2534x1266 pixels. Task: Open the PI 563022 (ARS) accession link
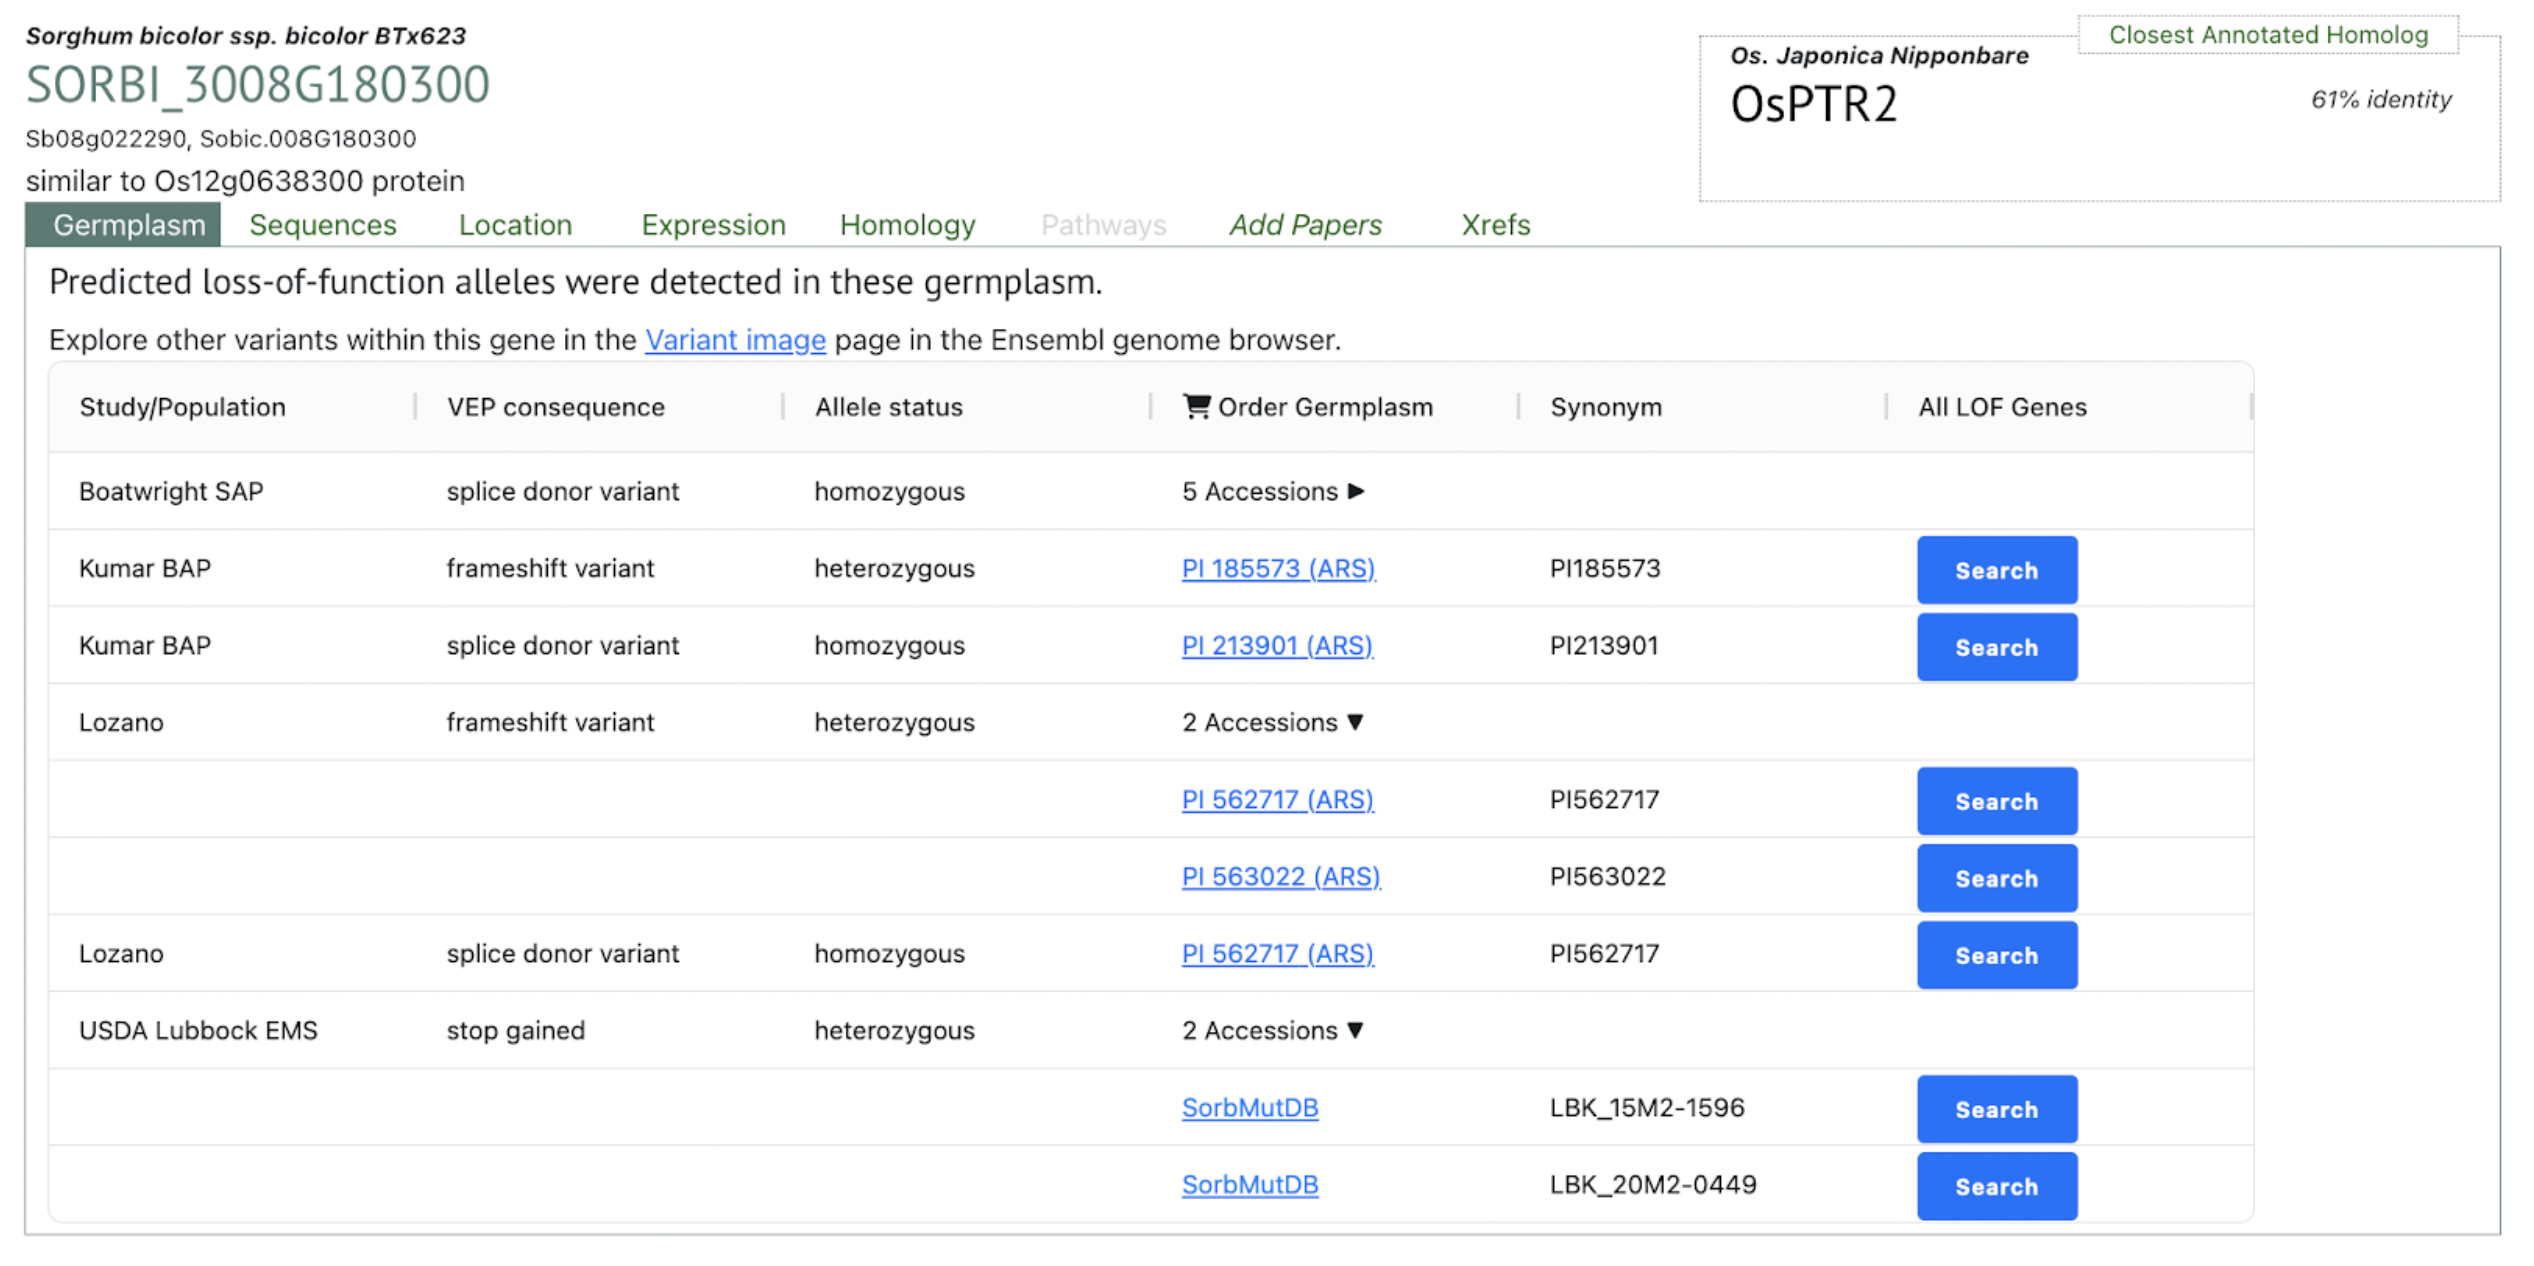pyautogui.click(x=1280, y=876)
